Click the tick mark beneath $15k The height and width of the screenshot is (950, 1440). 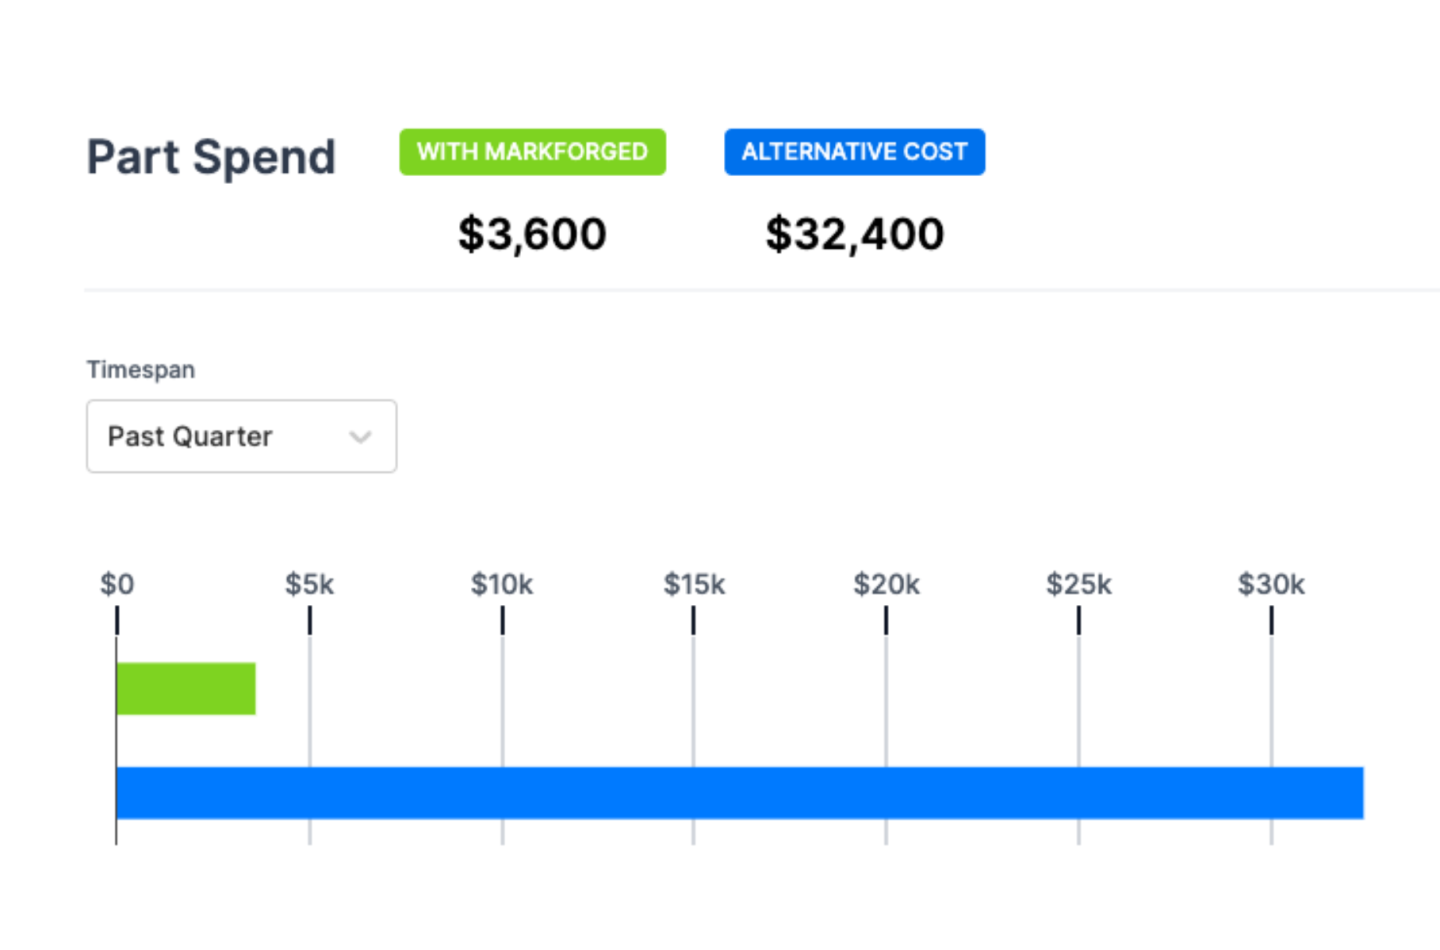click(x=693, y=621)
